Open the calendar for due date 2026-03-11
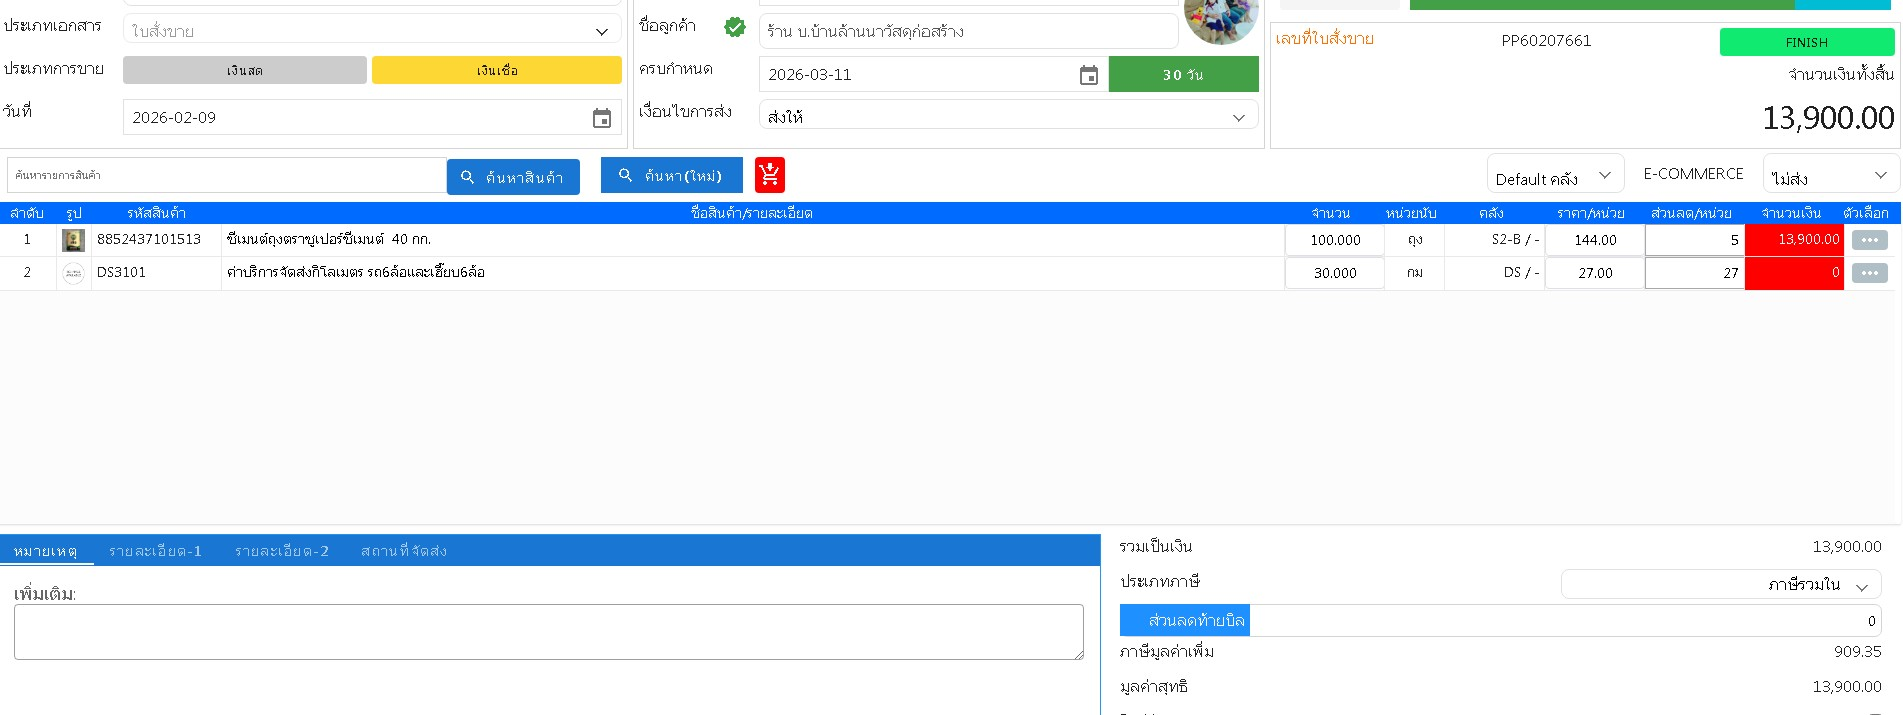1903x715 pixels. click(1088, 75)
